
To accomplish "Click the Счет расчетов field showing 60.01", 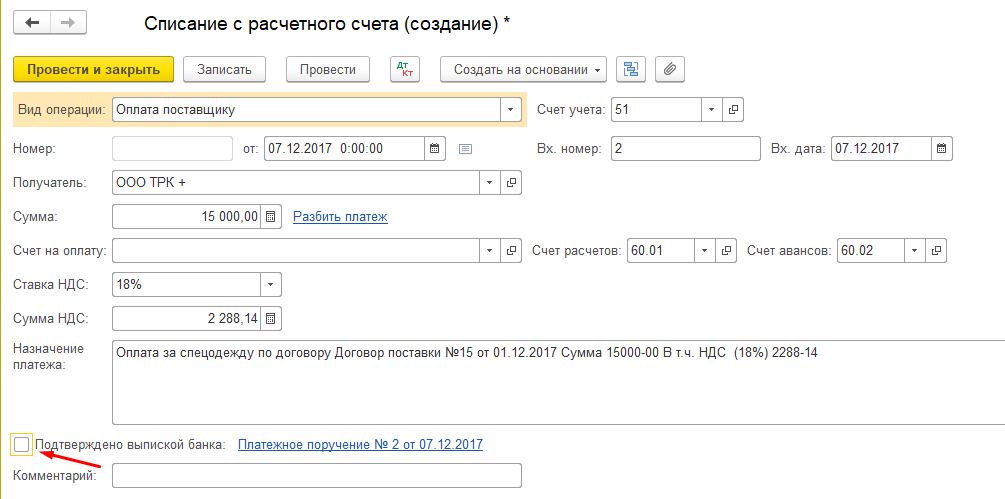I will point(660,250).
